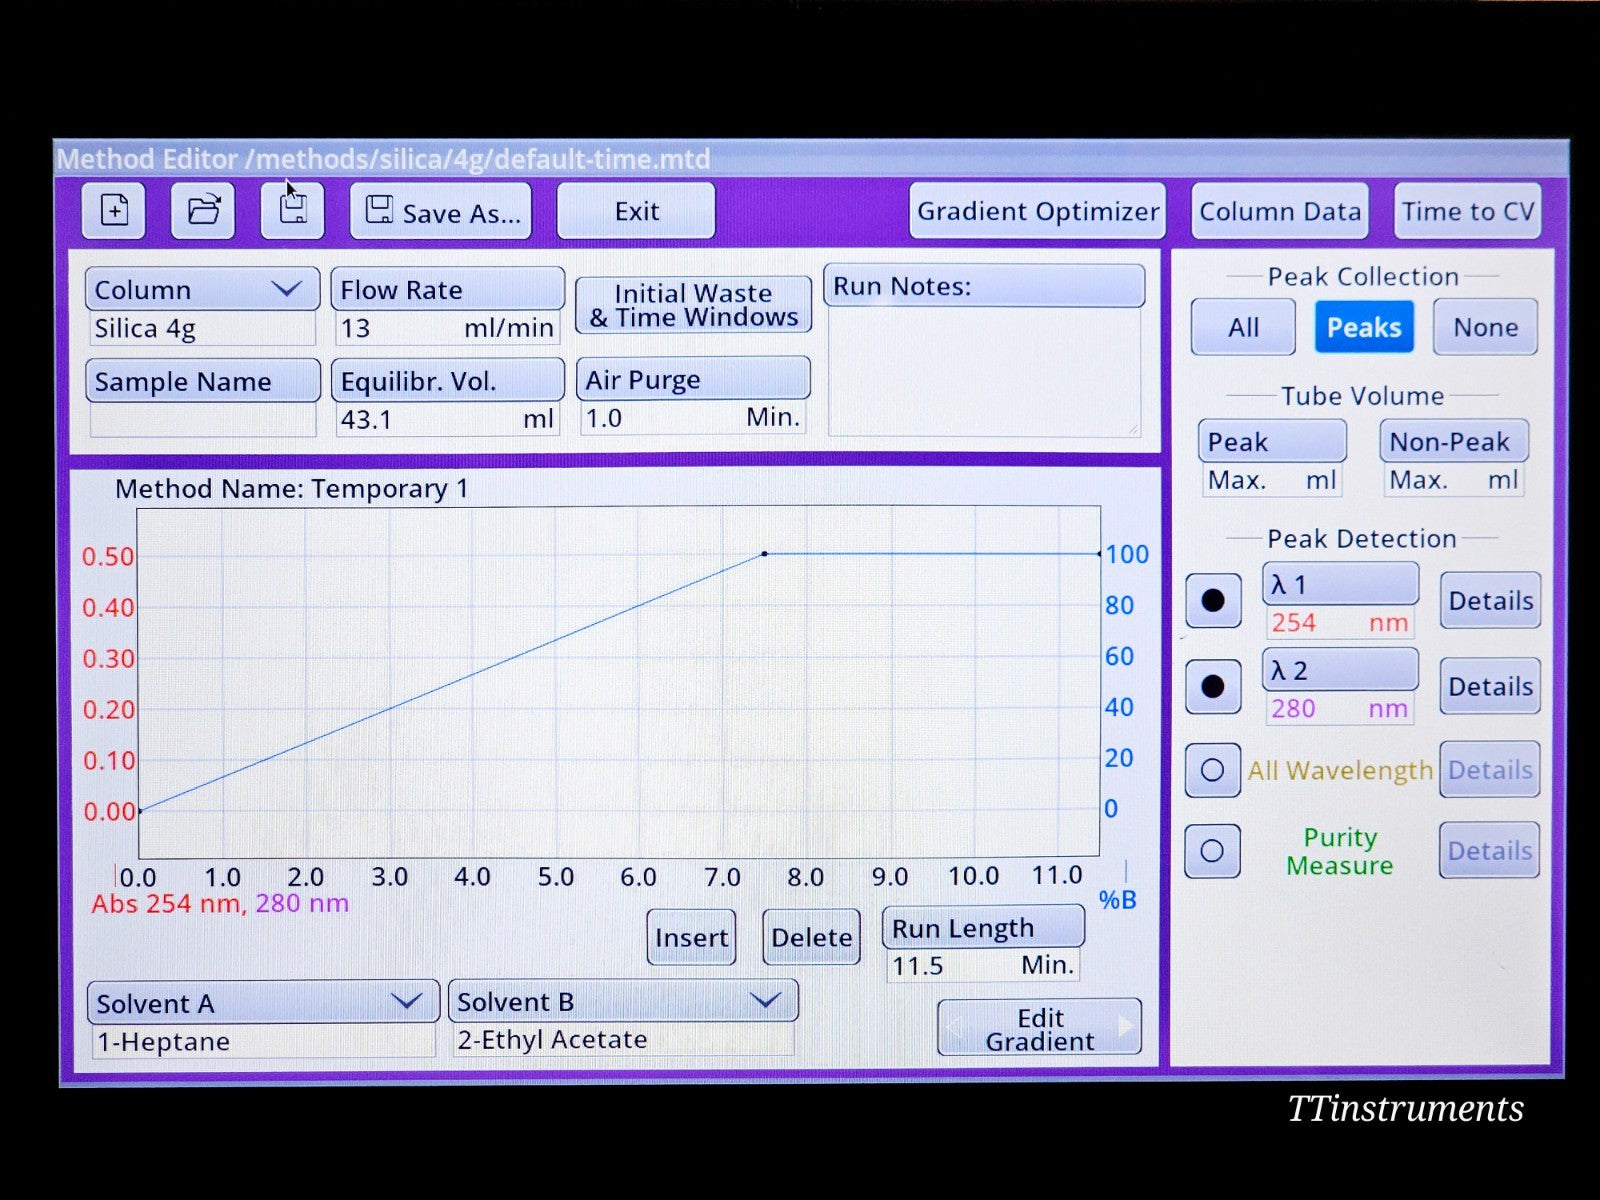This screenshot has width=1600, height=1200.
Task: Toggle the λ 1 detection radio button
Action: pos(1213,600)
